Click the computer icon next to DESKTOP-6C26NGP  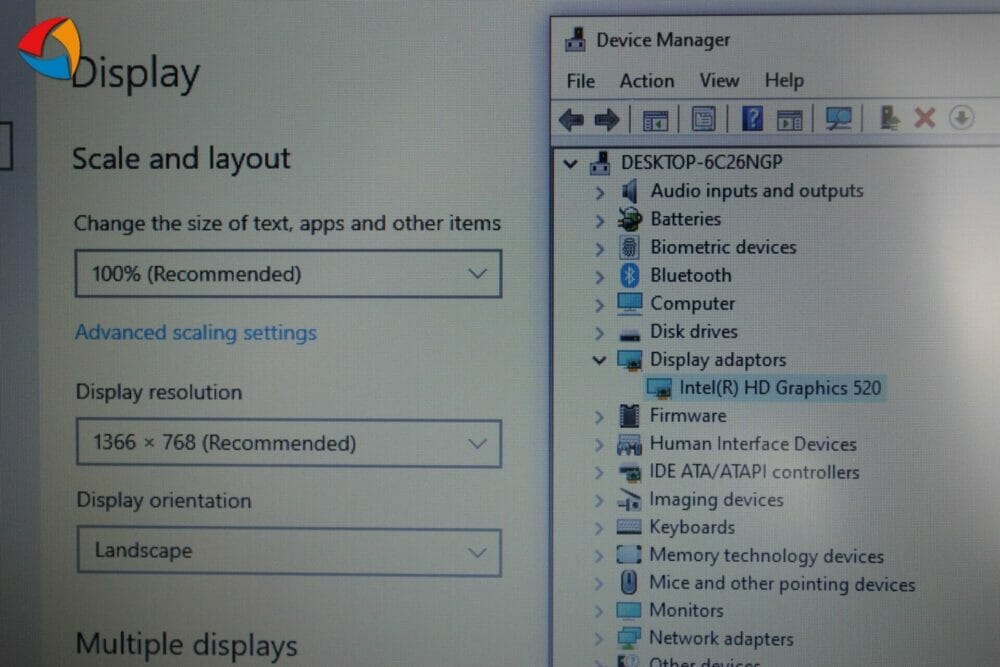[599, 163]
